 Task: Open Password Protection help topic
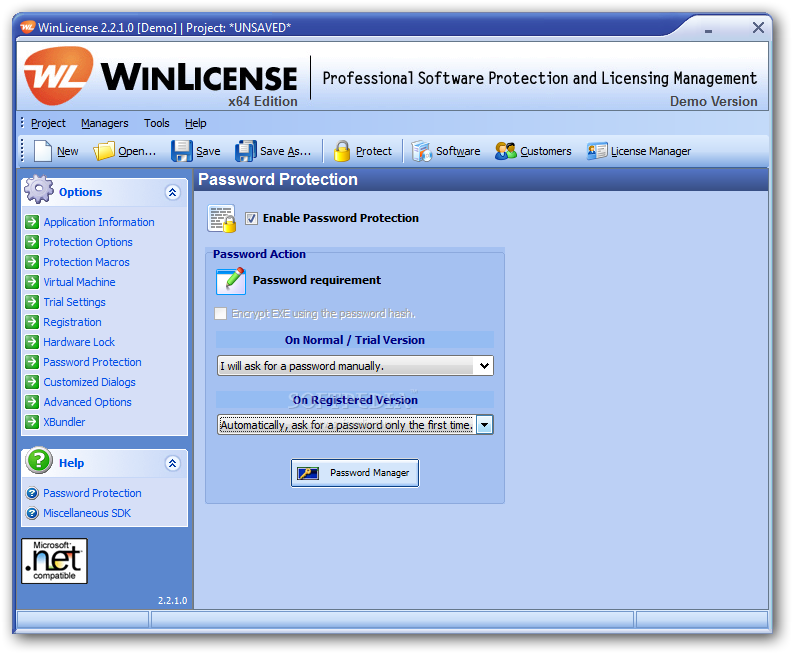92,493
